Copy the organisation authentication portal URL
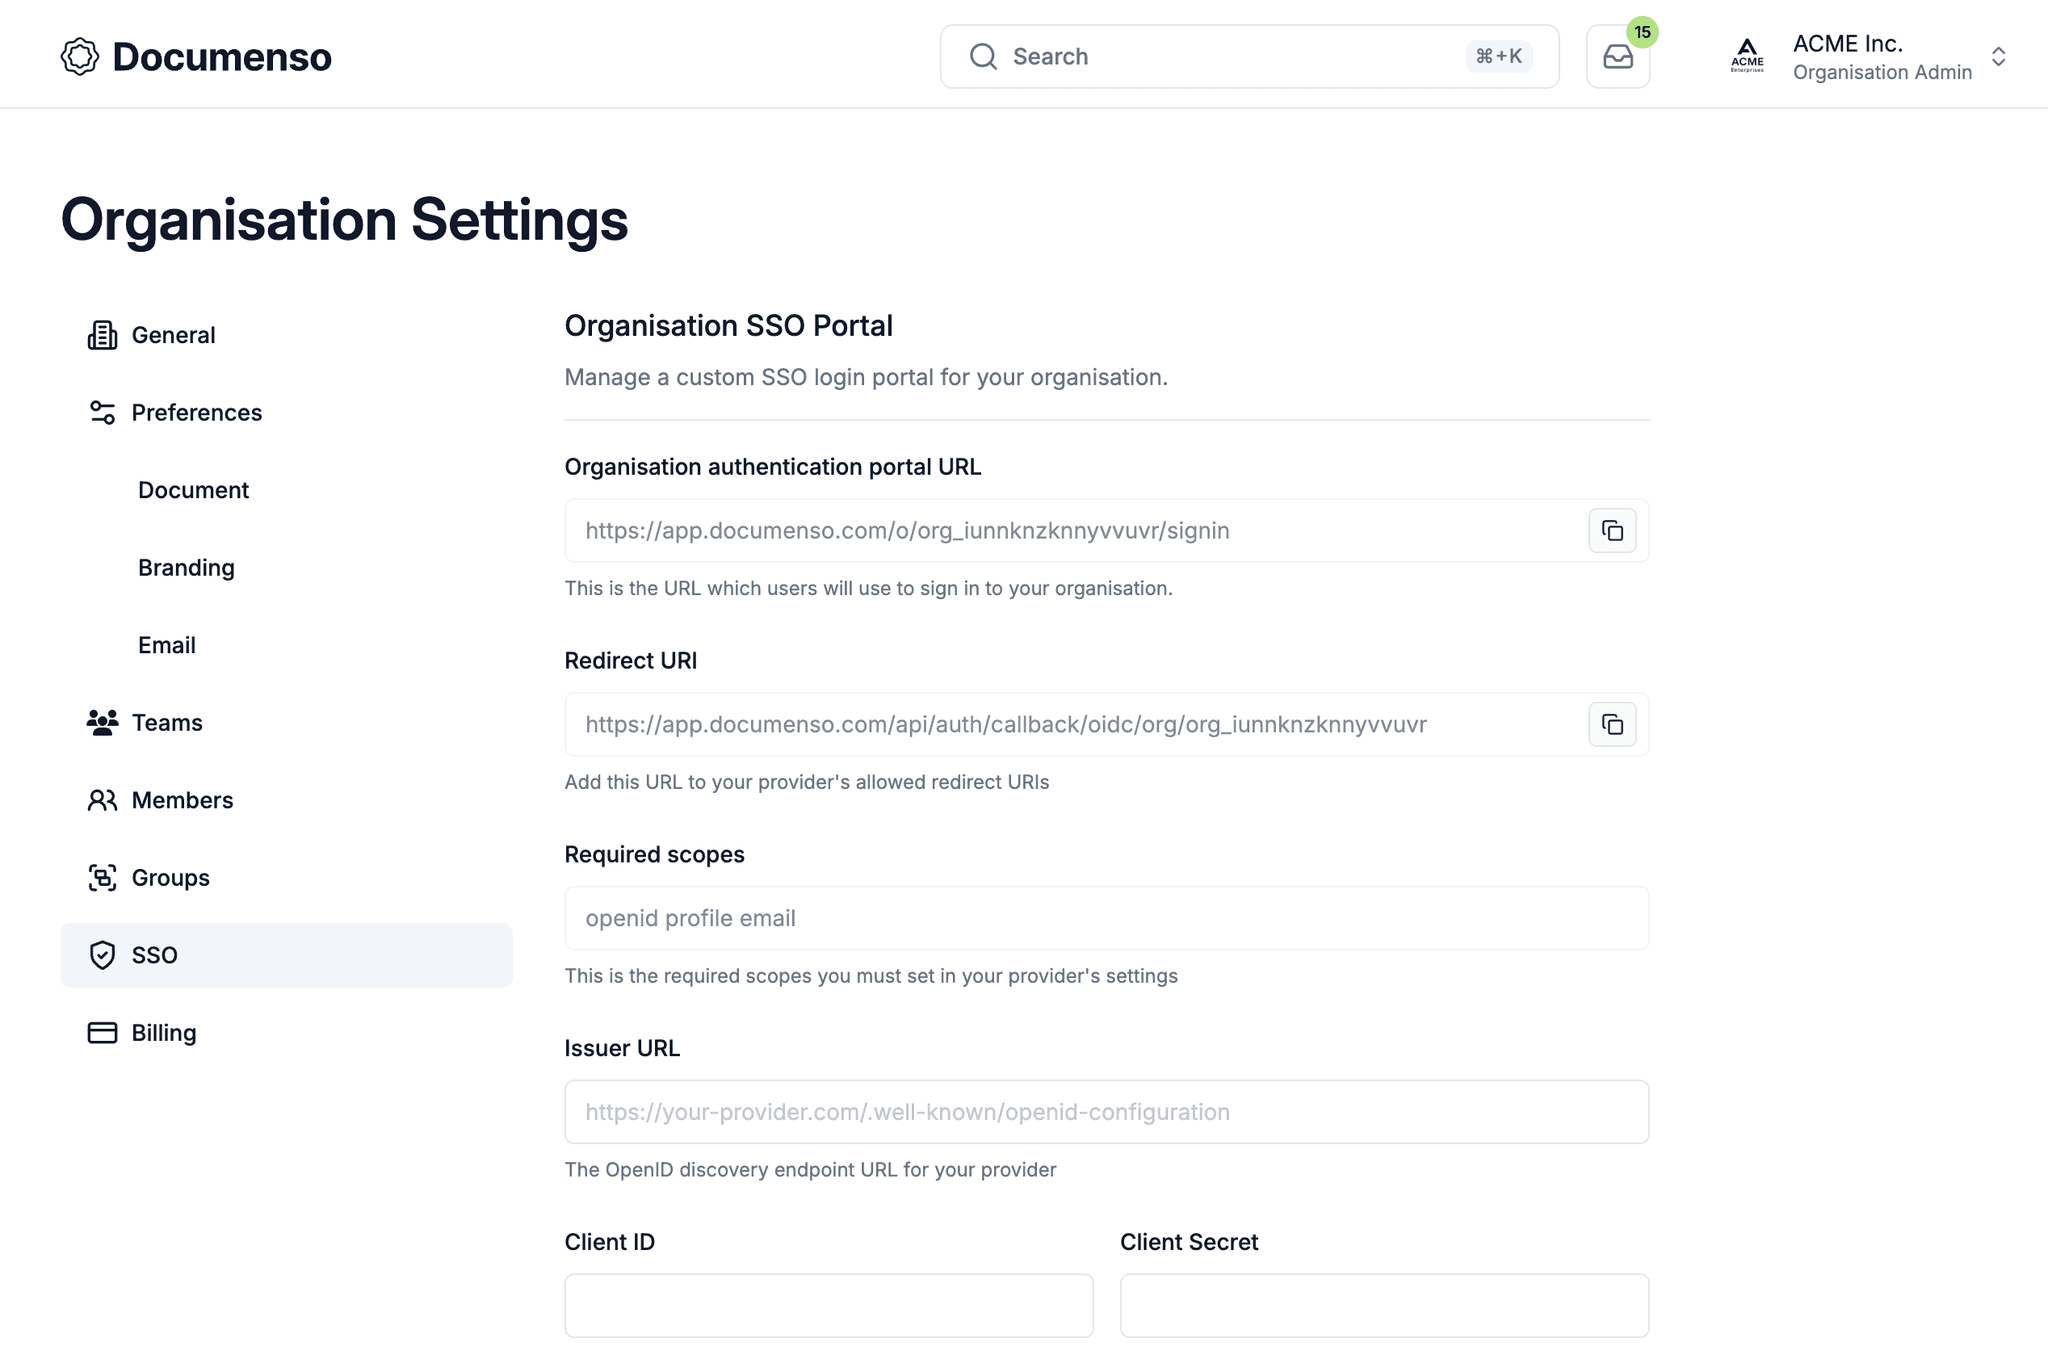Viewport: 2048px width, 1363px height. [x=1612, y=530]
